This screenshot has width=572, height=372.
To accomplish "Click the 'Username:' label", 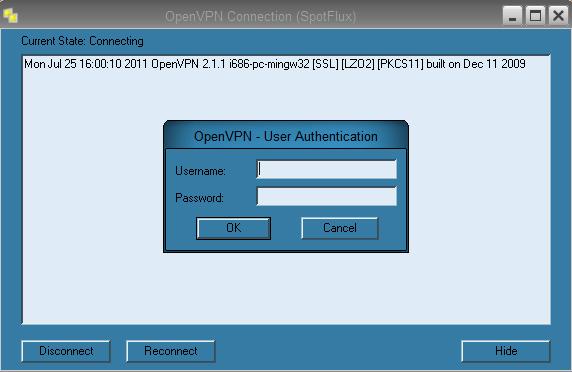I will point(200,171).
